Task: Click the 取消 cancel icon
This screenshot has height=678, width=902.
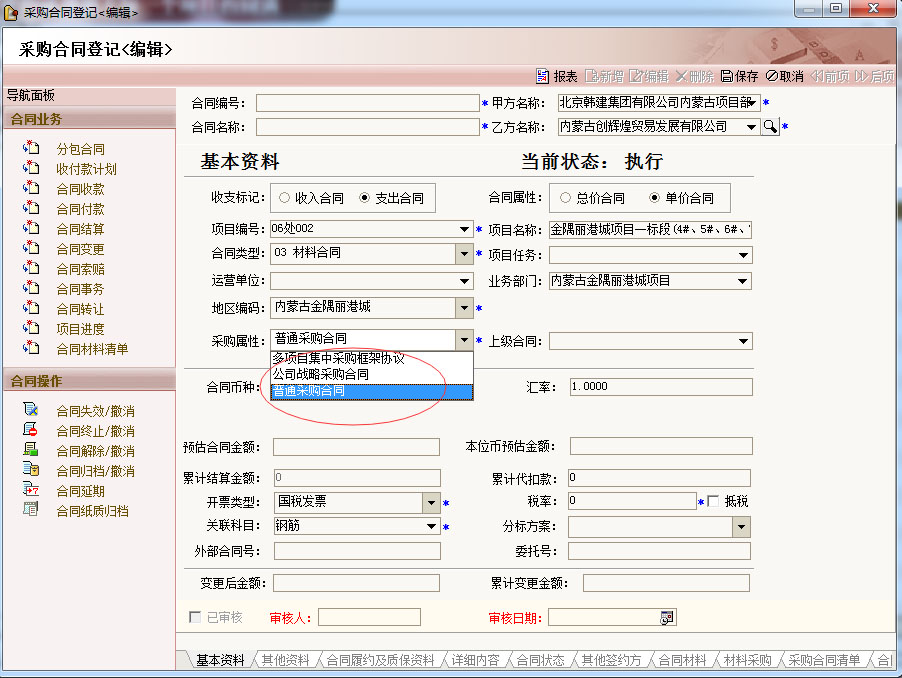Action: click(772, 76)
